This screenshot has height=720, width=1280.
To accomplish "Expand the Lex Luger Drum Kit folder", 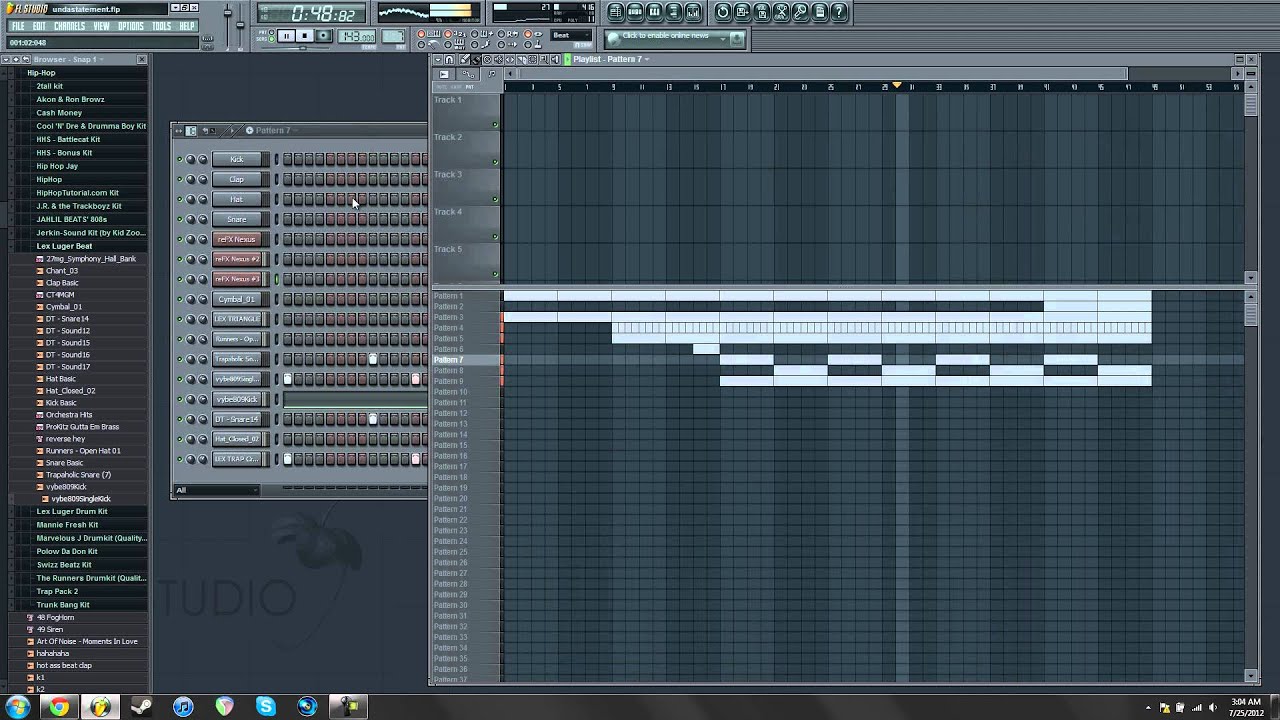I will pos(72,511).
